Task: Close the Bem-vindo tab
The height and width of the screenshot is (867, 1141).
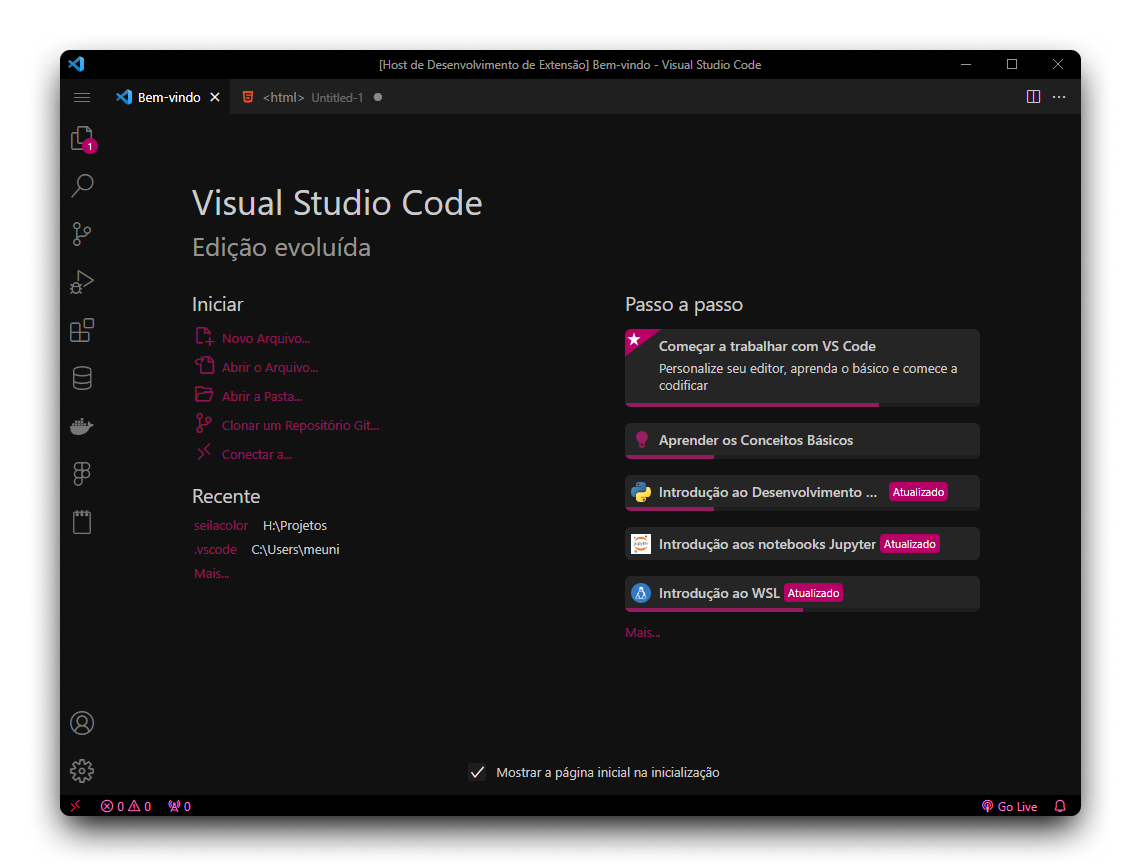Action: [x=215, y=98]
